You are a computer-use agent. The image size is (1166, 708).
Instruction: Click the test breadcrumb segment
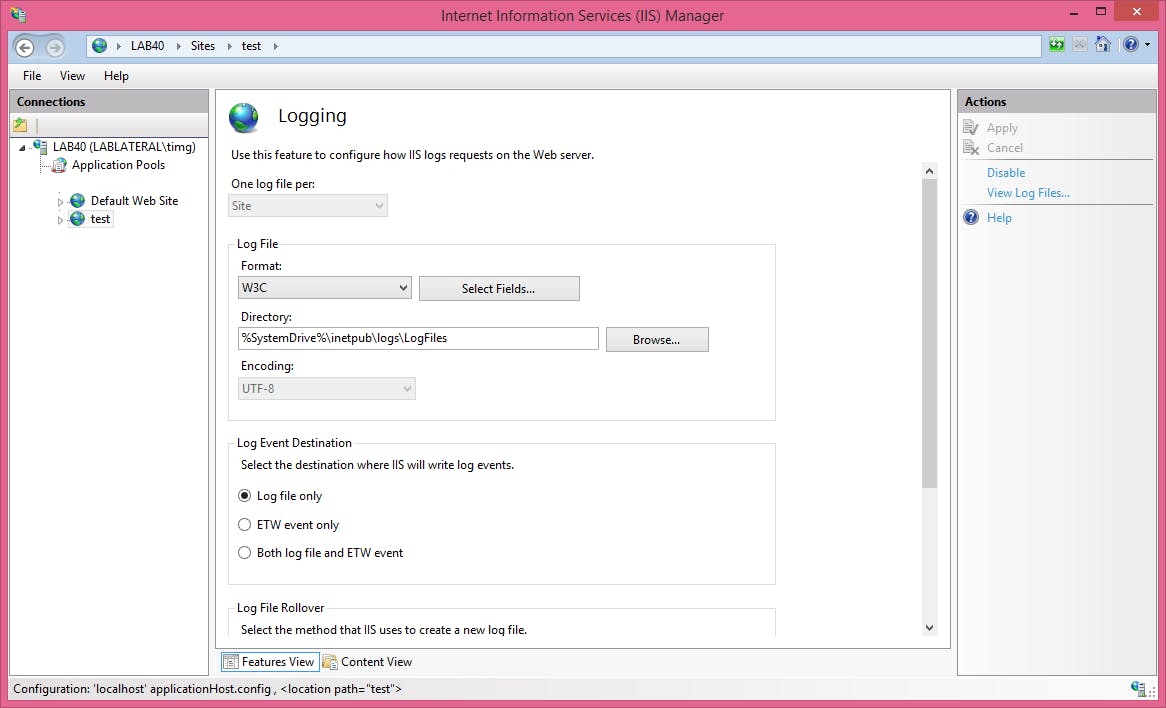point(251,46)
